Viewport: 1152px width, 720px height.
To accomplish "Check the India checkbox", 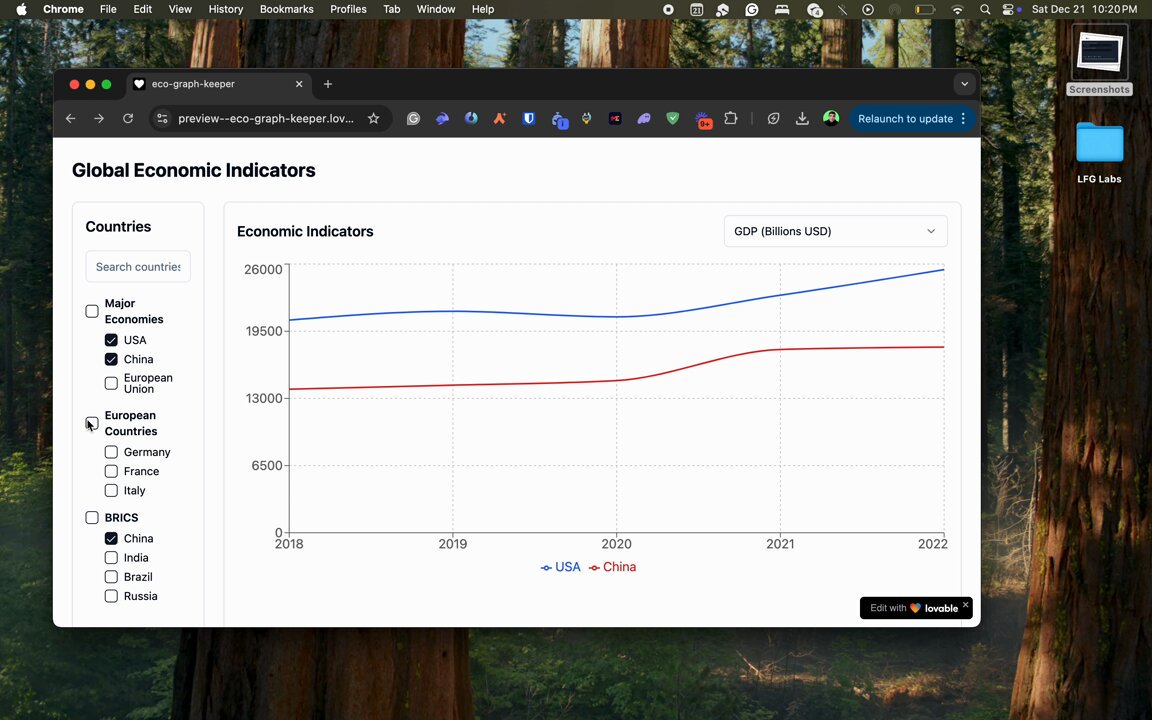I will 111,558.
